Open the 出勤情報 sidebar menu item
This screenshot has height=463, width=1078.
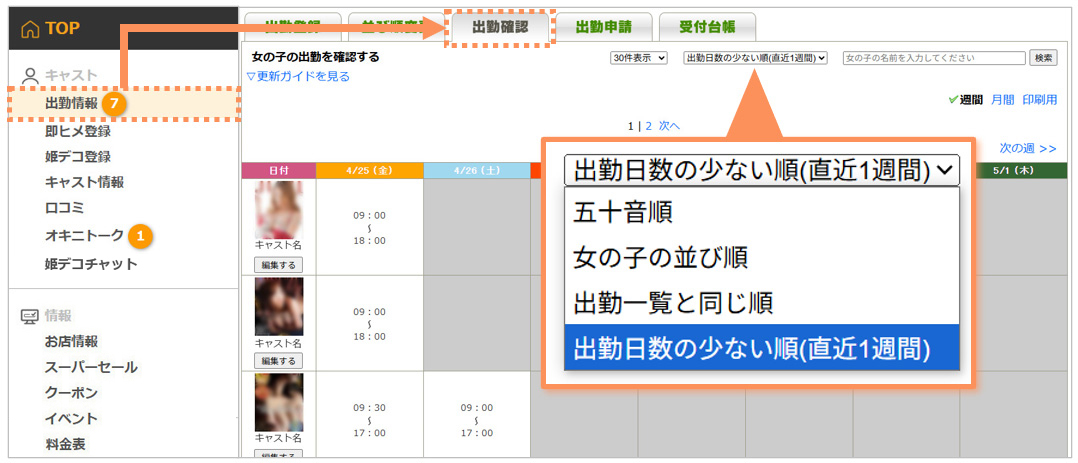(x=71, y=103)
